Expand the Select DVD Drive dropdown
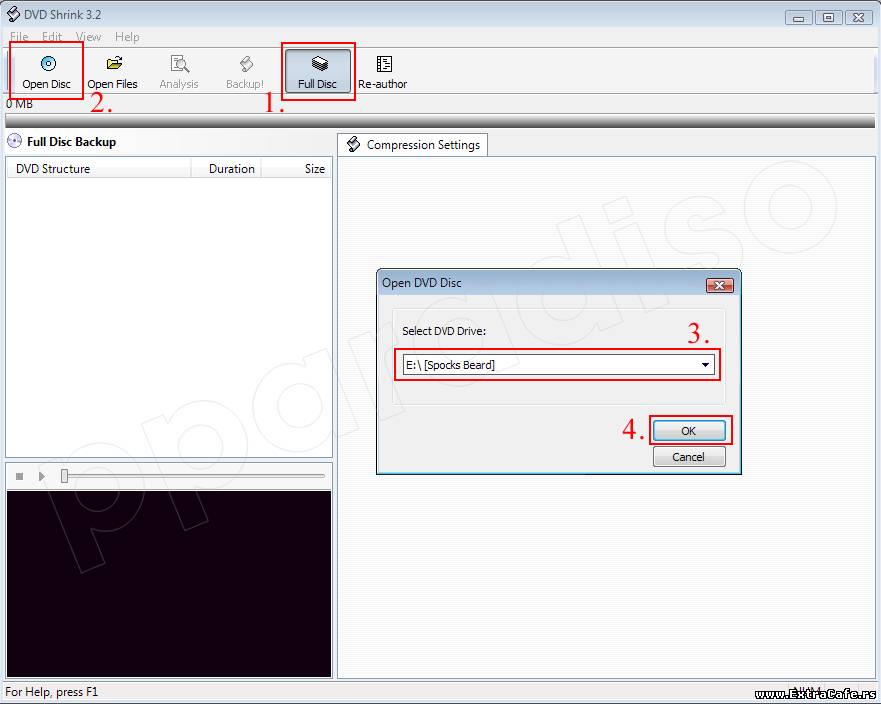The height and width of the screenshot is (704, 881). click(x=705, y=365)
